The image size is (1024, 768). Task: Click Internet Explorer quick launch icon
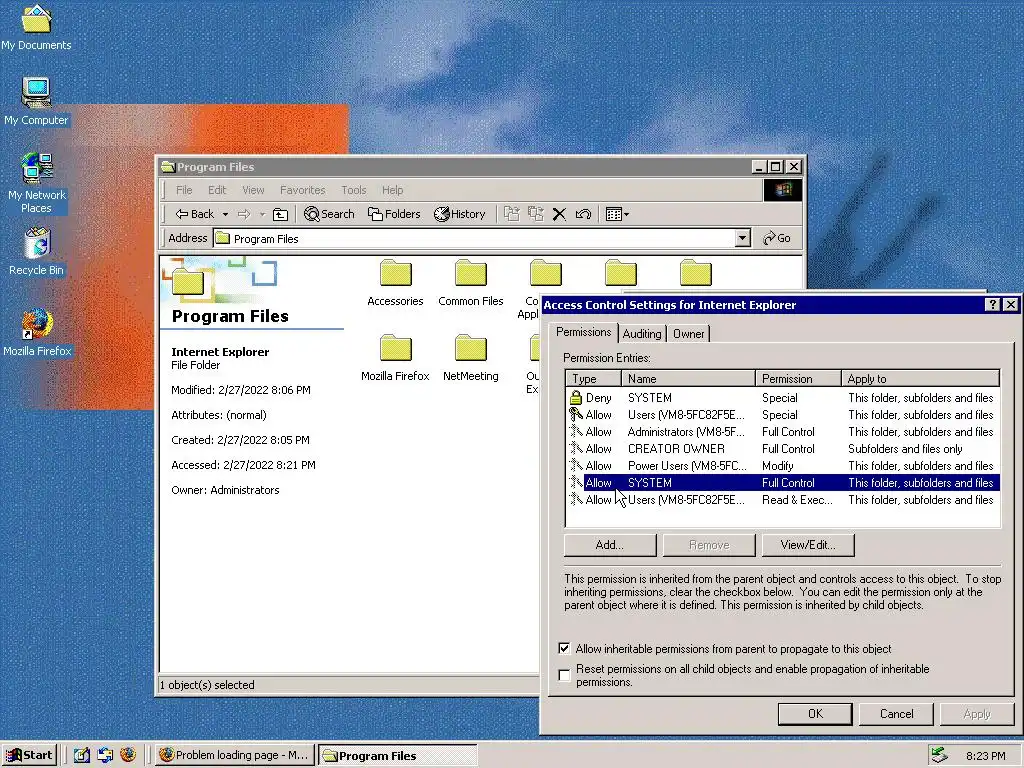tap(104, 755)
